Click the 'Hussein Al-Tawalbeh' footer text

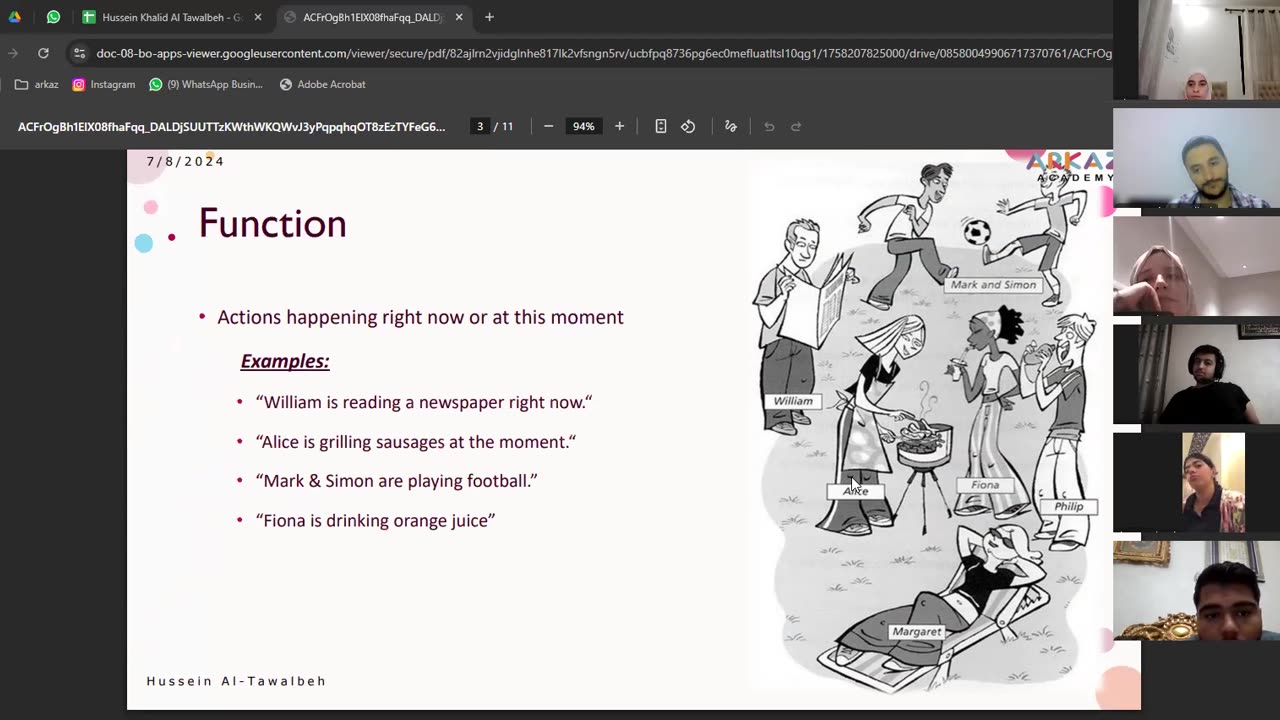click(236, 681)
